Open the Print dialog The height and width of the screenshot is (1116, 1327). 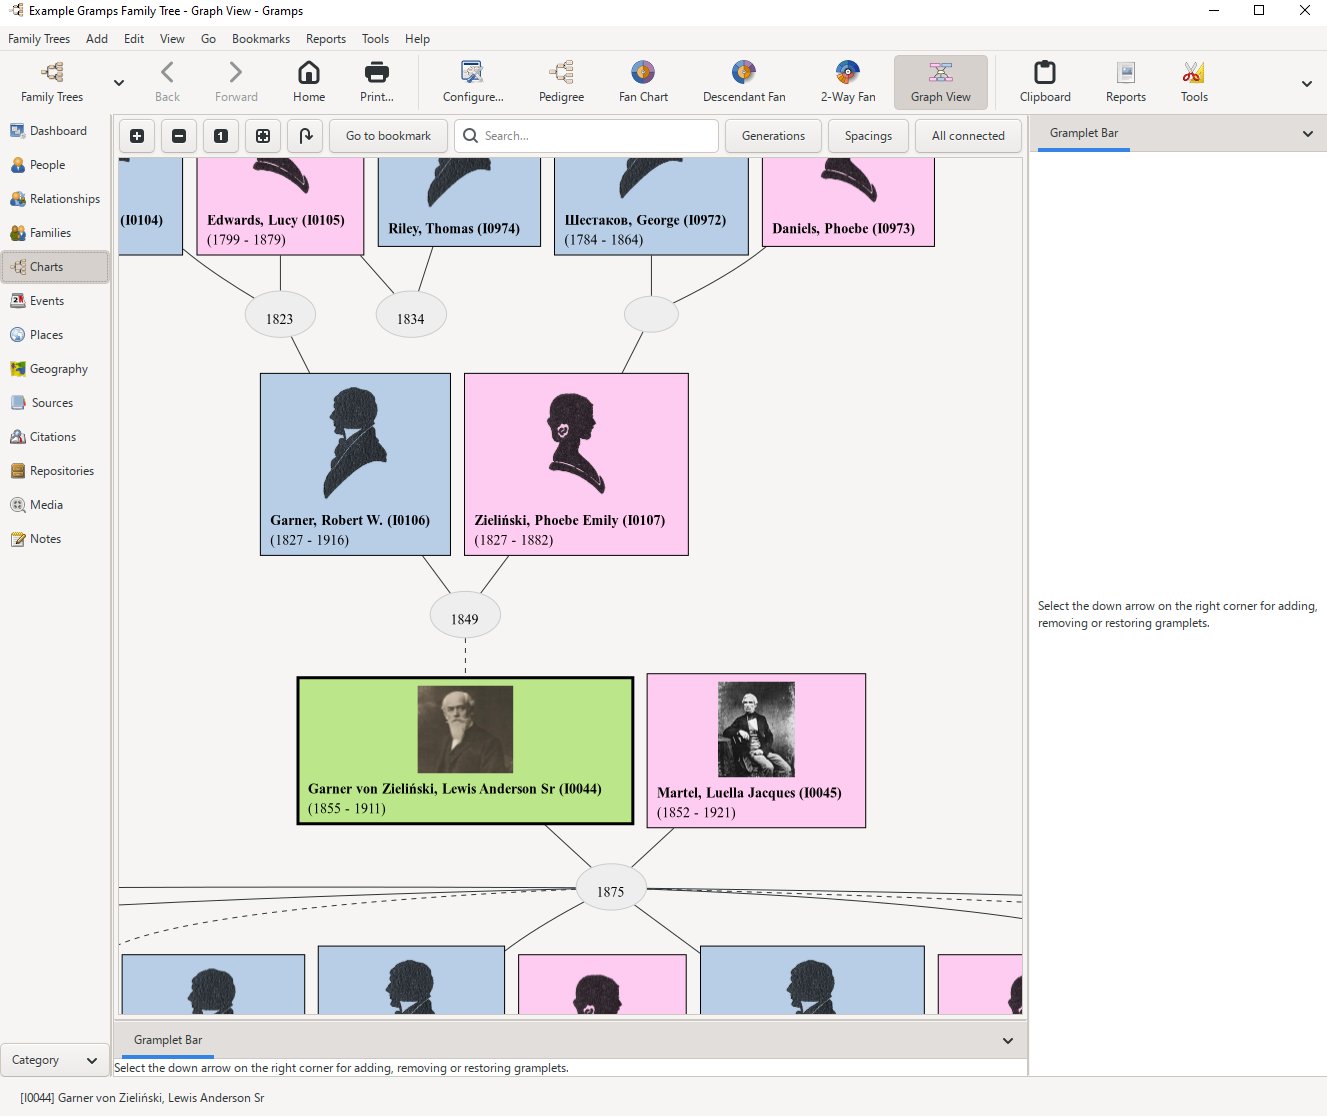(377, 82)
